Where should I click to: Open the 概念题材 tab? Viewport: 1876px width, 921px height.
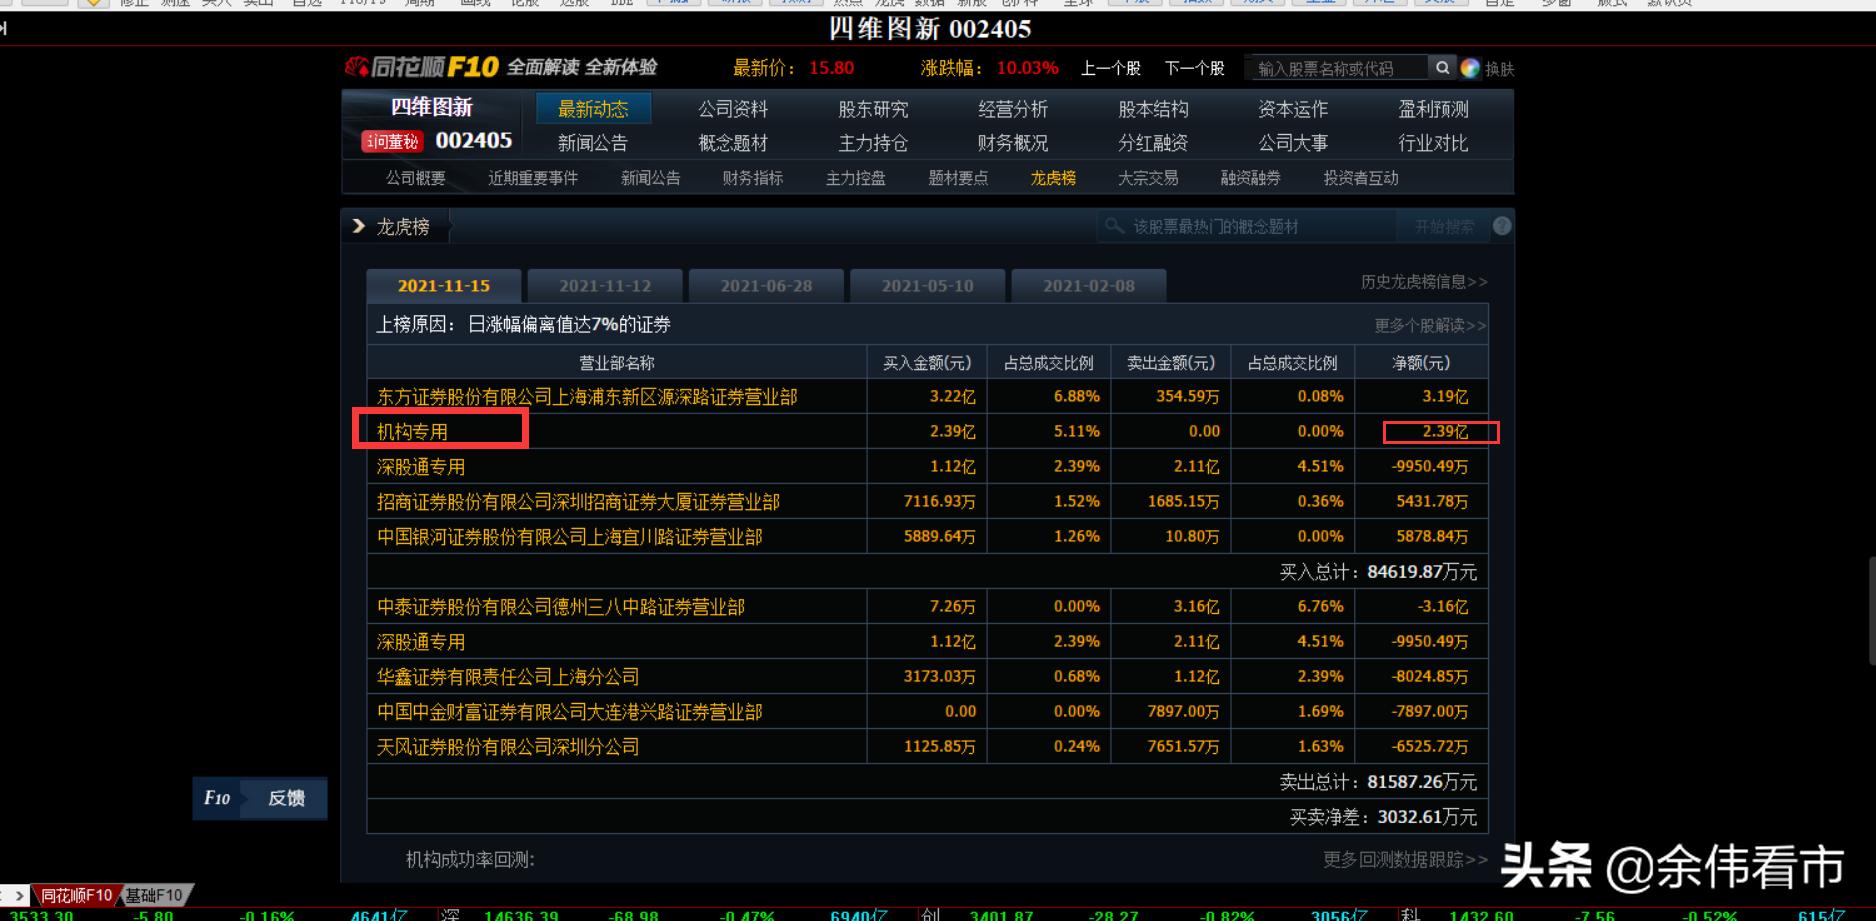[x=733, y=143]
